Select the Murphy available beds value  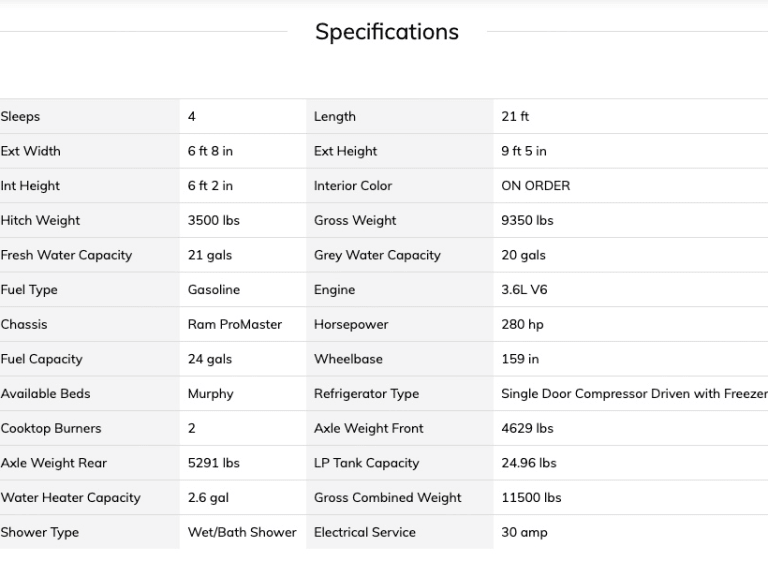(210, 394)
